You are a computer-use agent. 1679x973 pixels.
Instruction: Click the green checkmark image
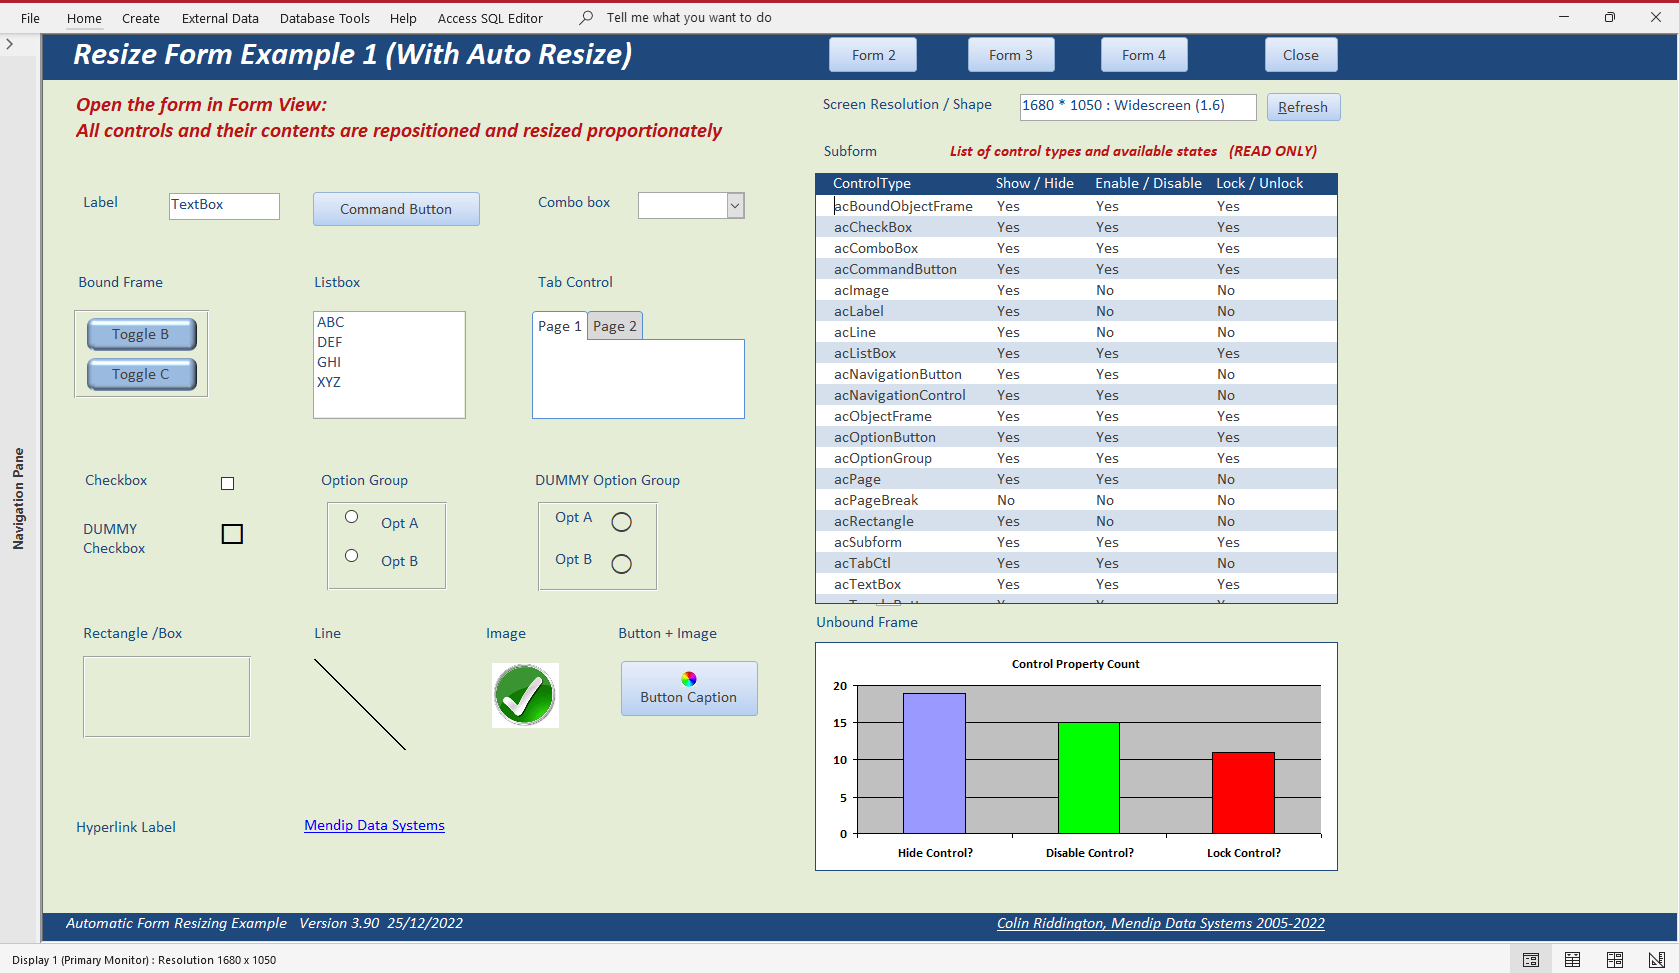(x=525, y=695)
